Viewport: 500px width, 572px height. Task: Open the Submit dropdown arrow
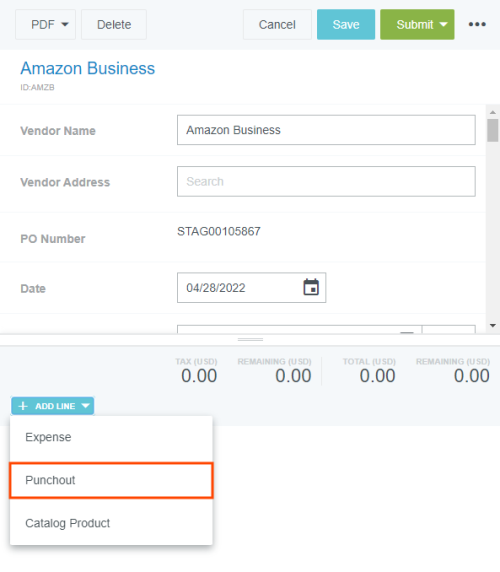click(443, 24)
